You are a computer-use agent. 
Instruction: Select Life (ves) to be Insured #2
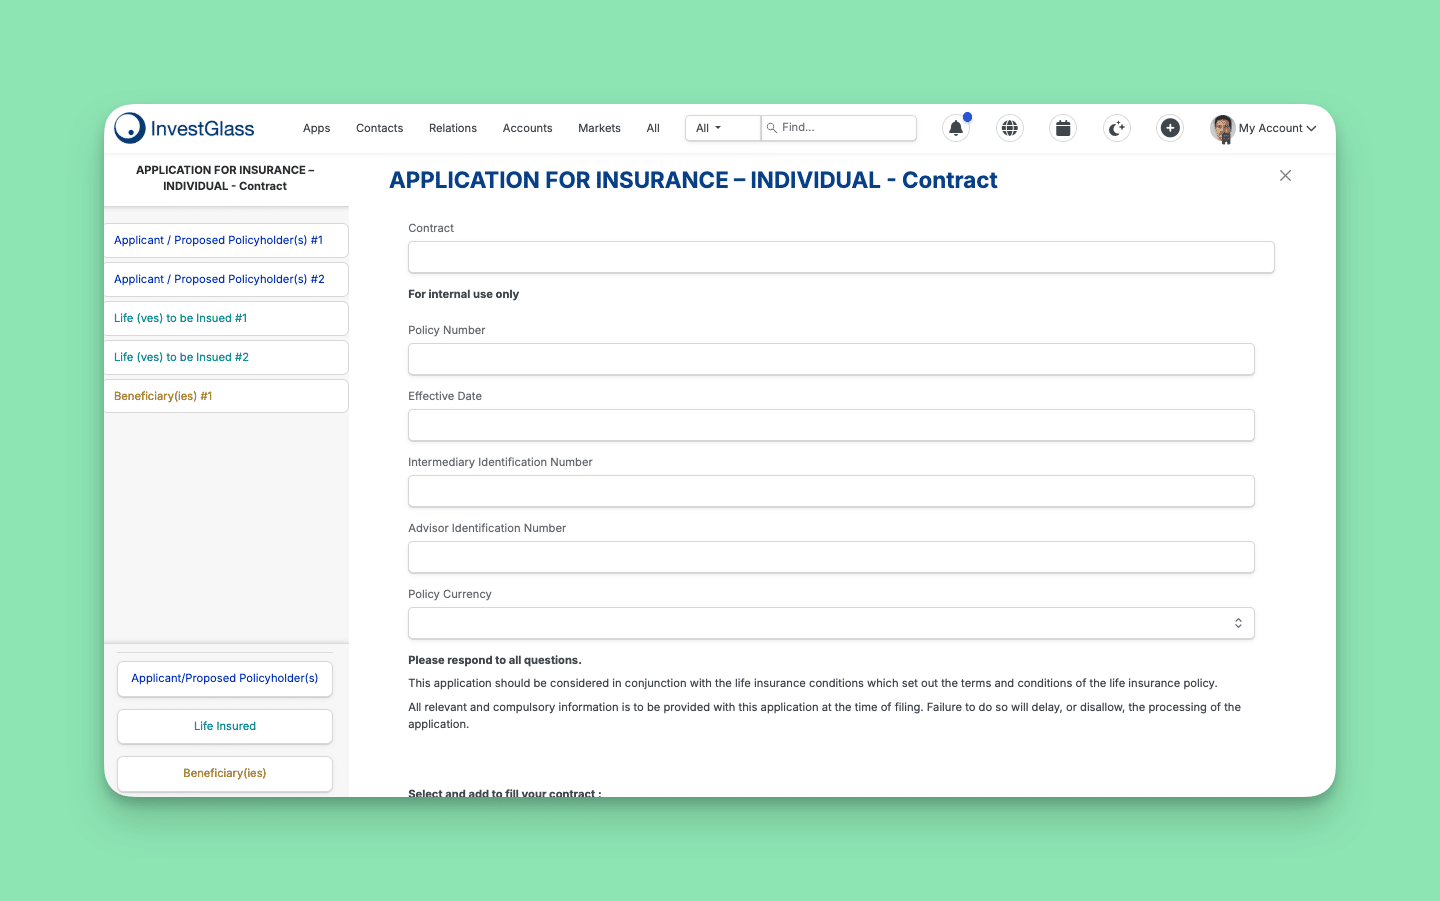tap(226, 357)
